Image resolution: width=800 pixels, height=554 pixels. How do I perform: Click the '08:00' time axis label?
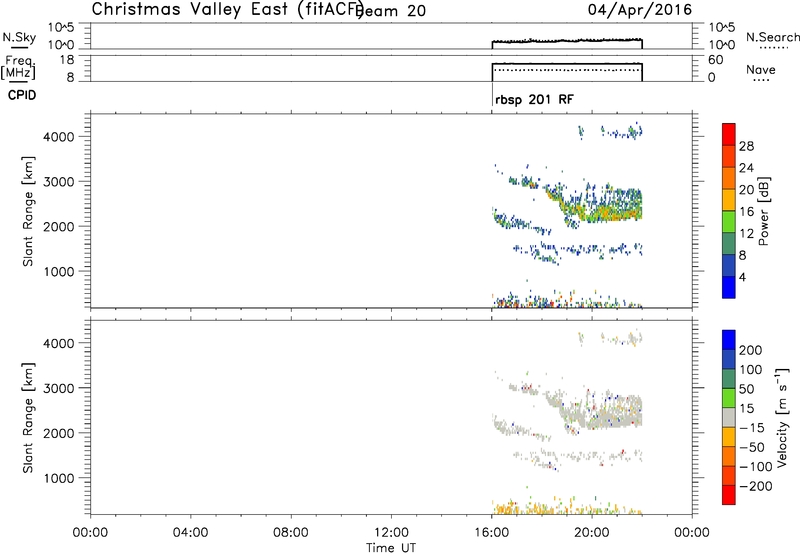[291, 533]
